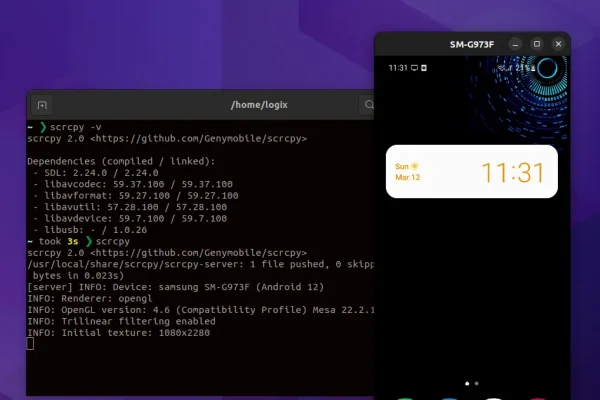Click the 'Dependencies (compiled / linked):' line
The image size is (600, 400).
pyautogui.click(x=121, y=162)
